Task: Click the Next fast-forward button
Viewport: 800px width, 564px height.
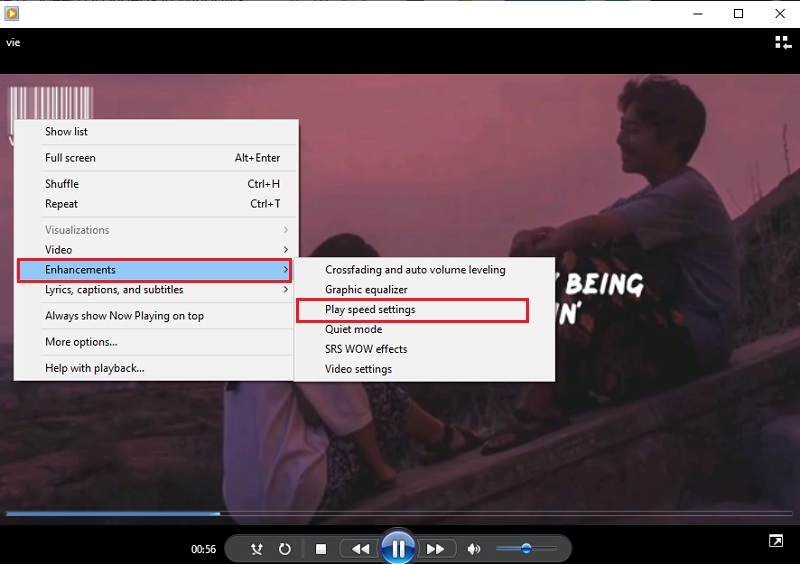Action: point(435,549)
